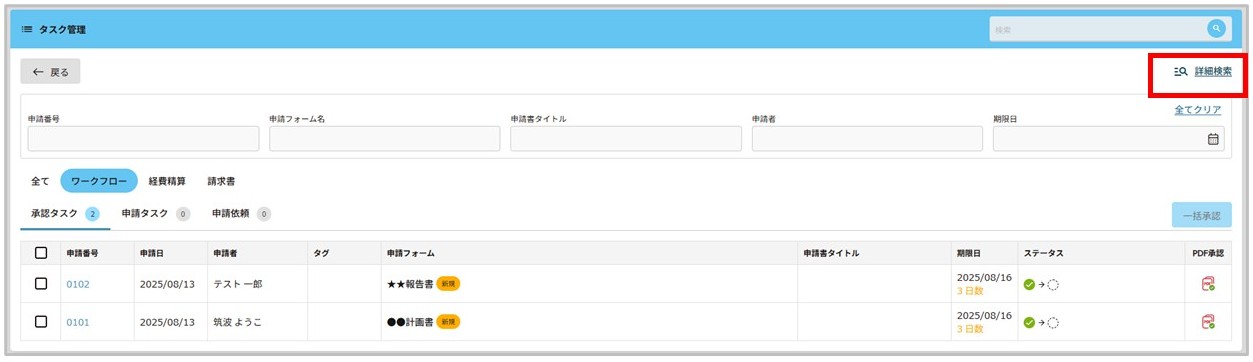Switch to 請求書 category tab

221,182
